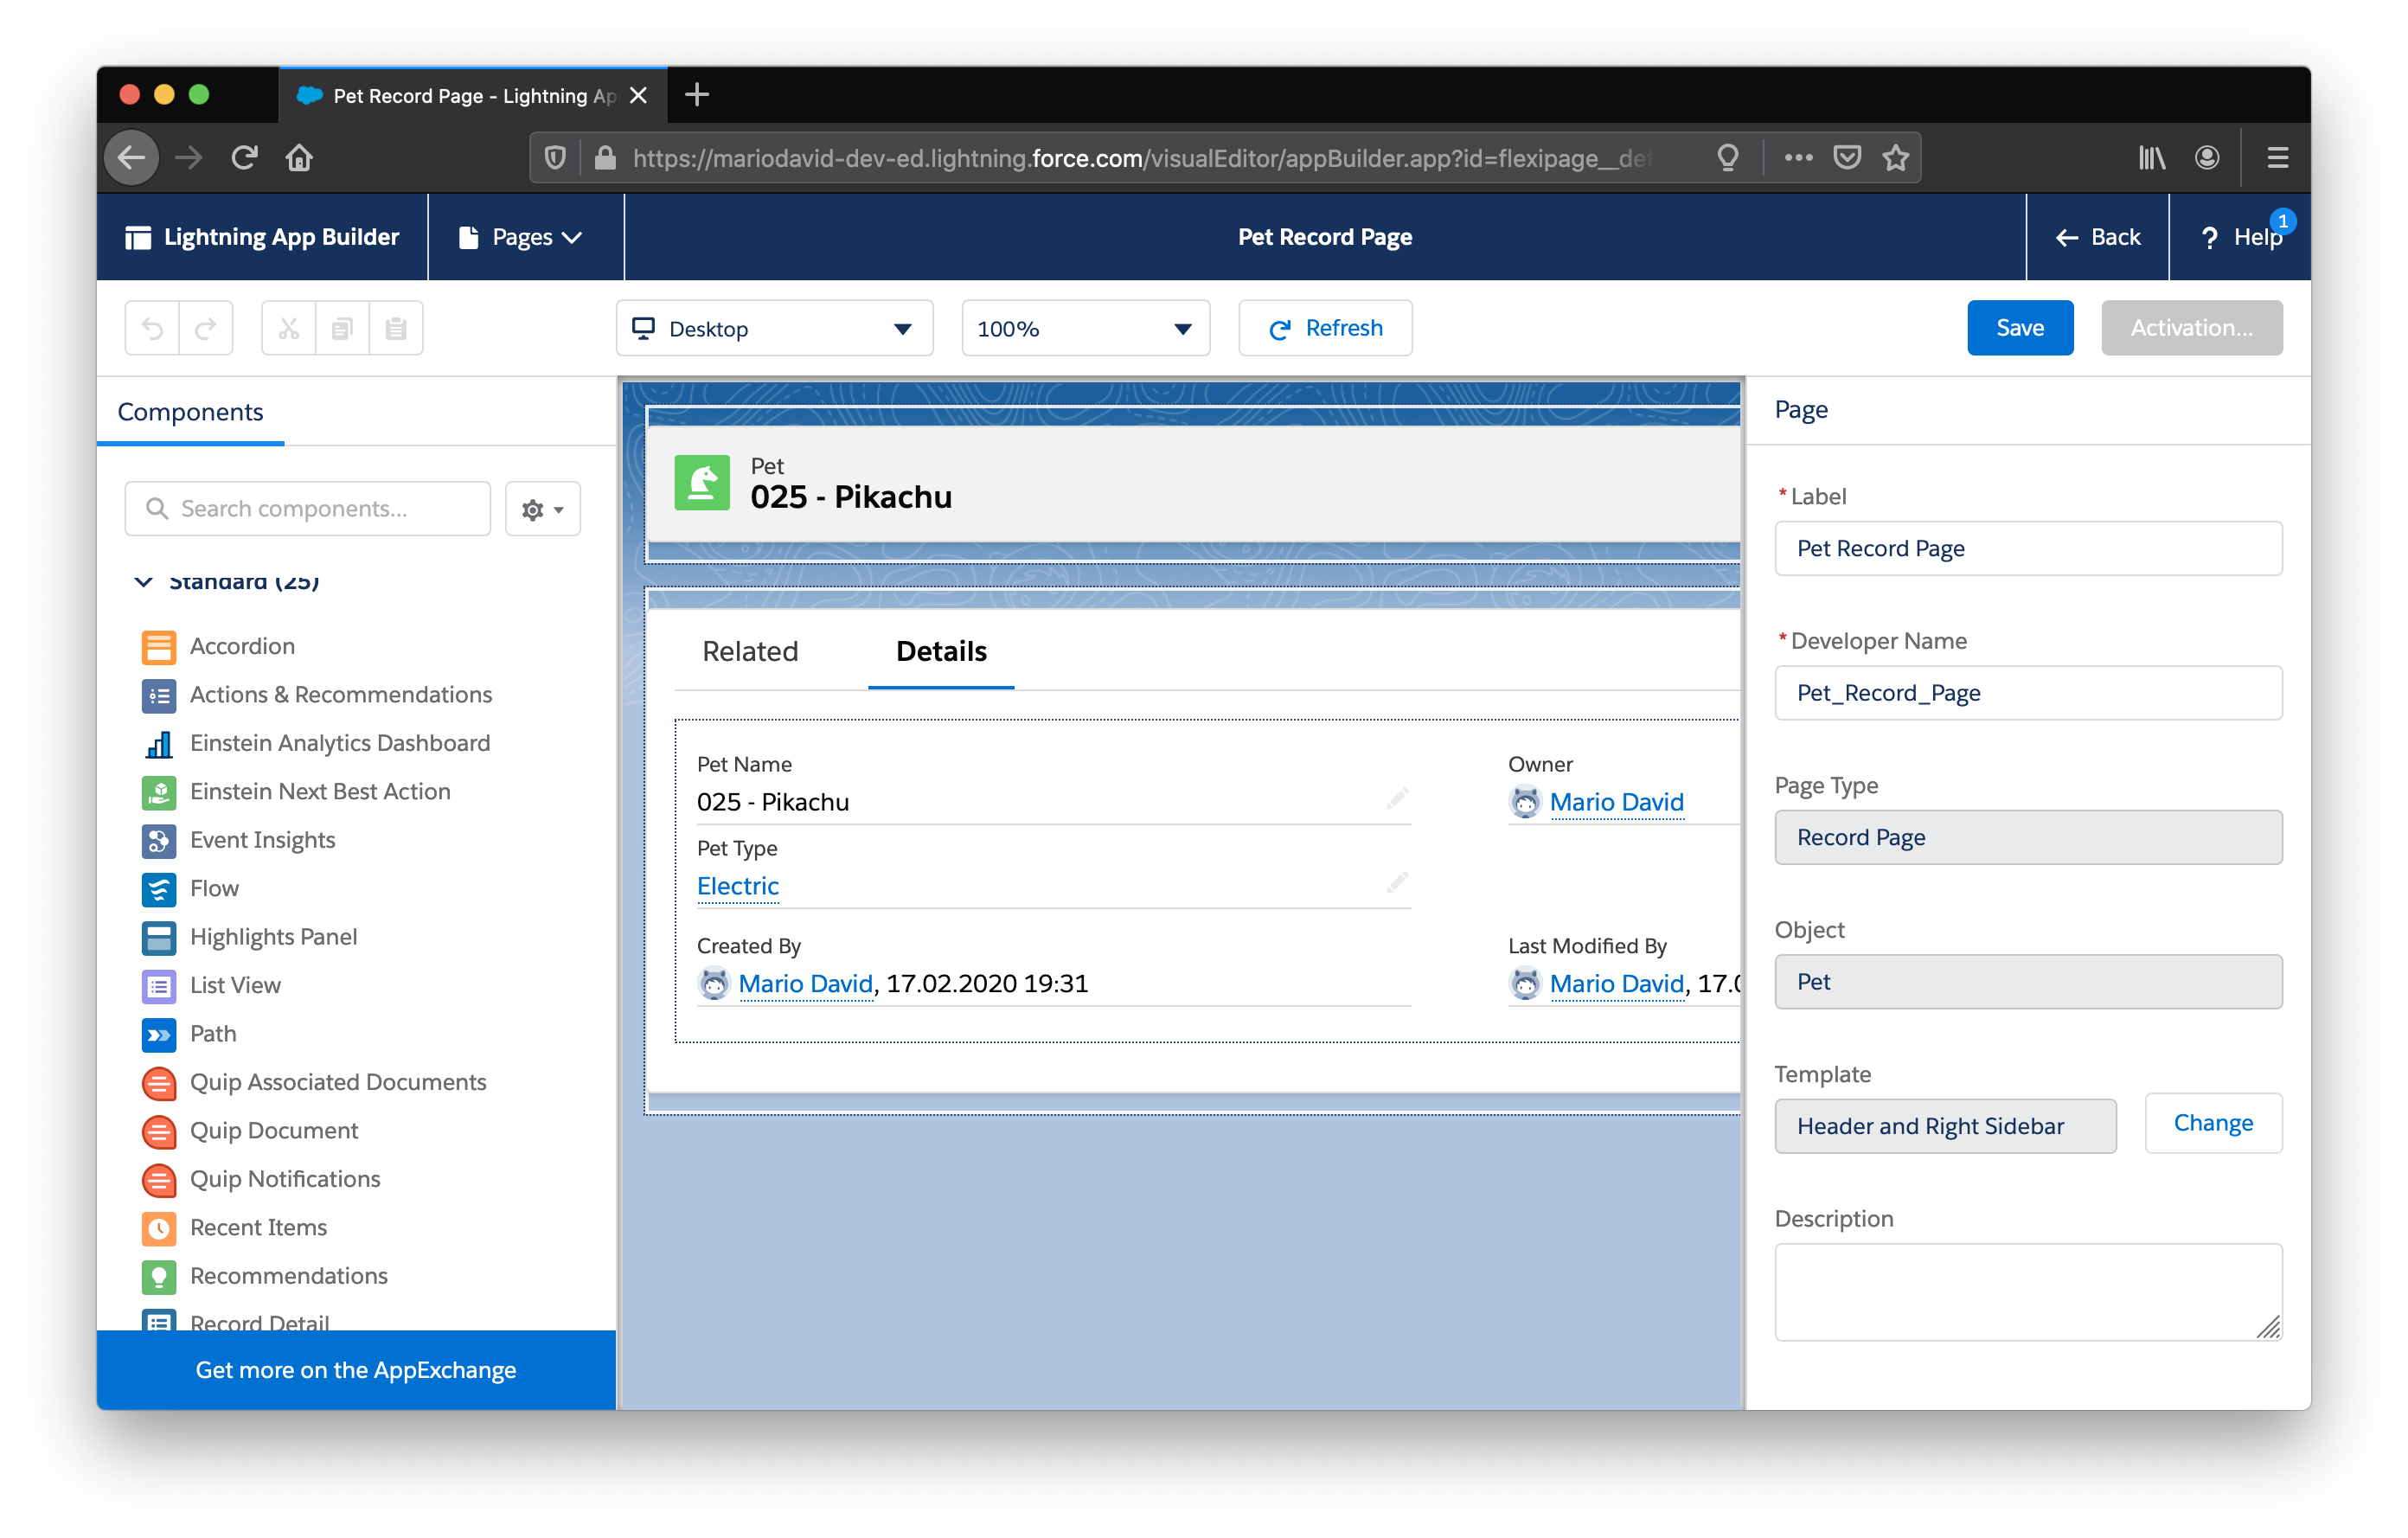The image size is (2408, 1538).
Task: Open the components gear settings dropdown
Action: [x=543, y=509]
